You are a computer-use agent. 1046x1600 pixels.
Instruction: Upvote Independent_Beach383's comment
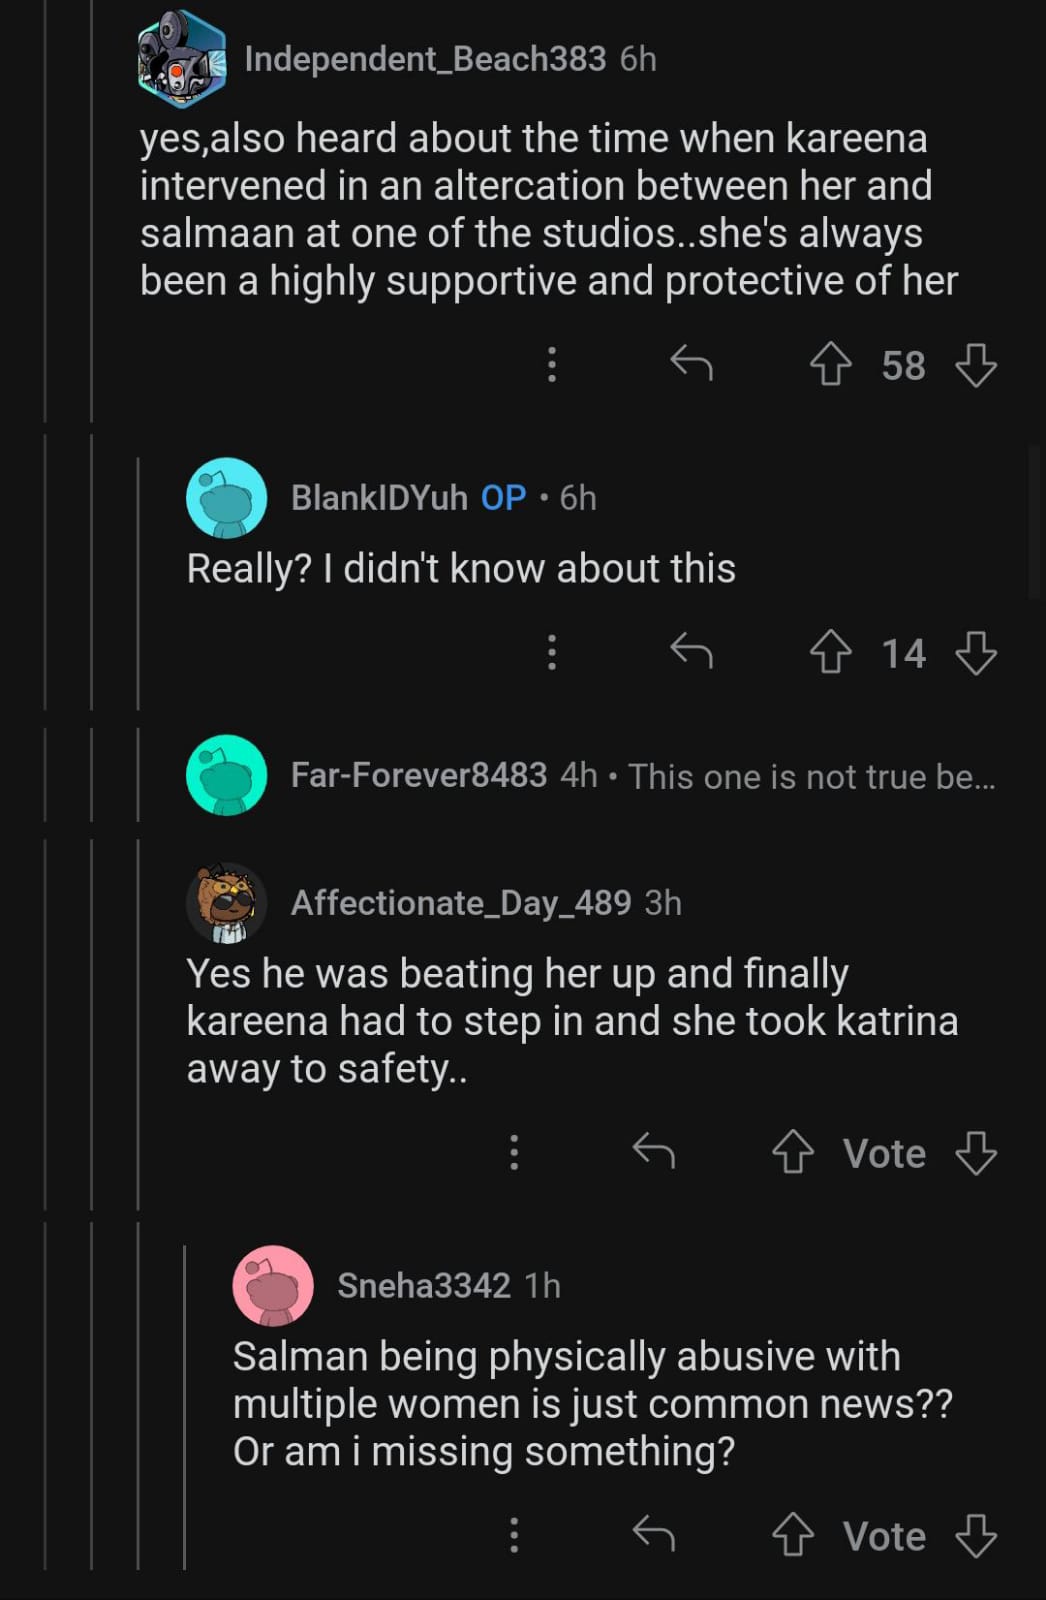[829, 365]
